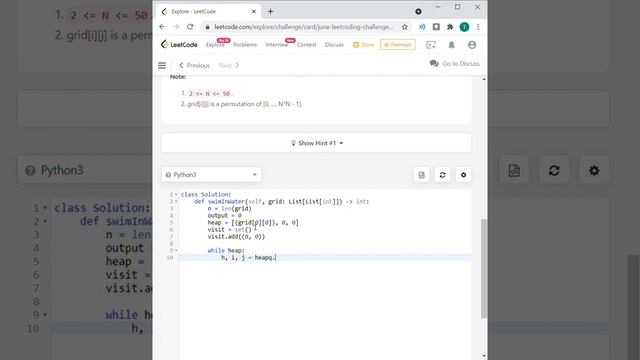Open the Problems menu

pyautogui.click(x=245, y=45)
